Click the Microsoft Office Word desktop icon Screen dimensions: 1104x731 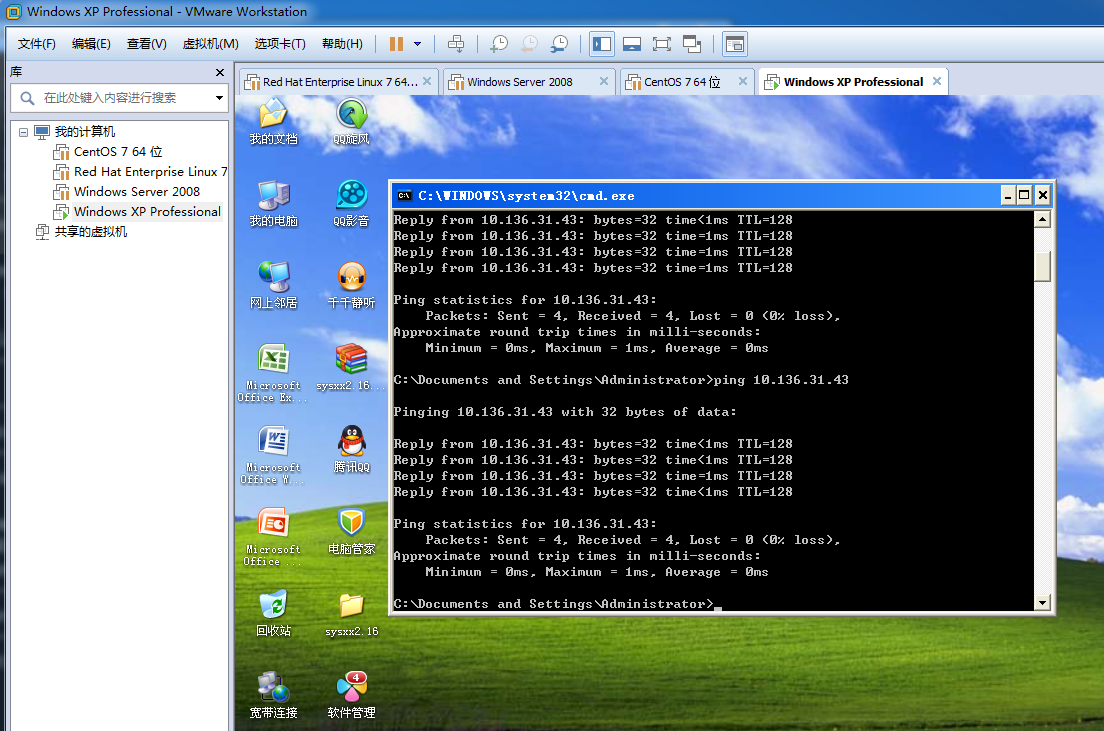[x=273, y=454]
